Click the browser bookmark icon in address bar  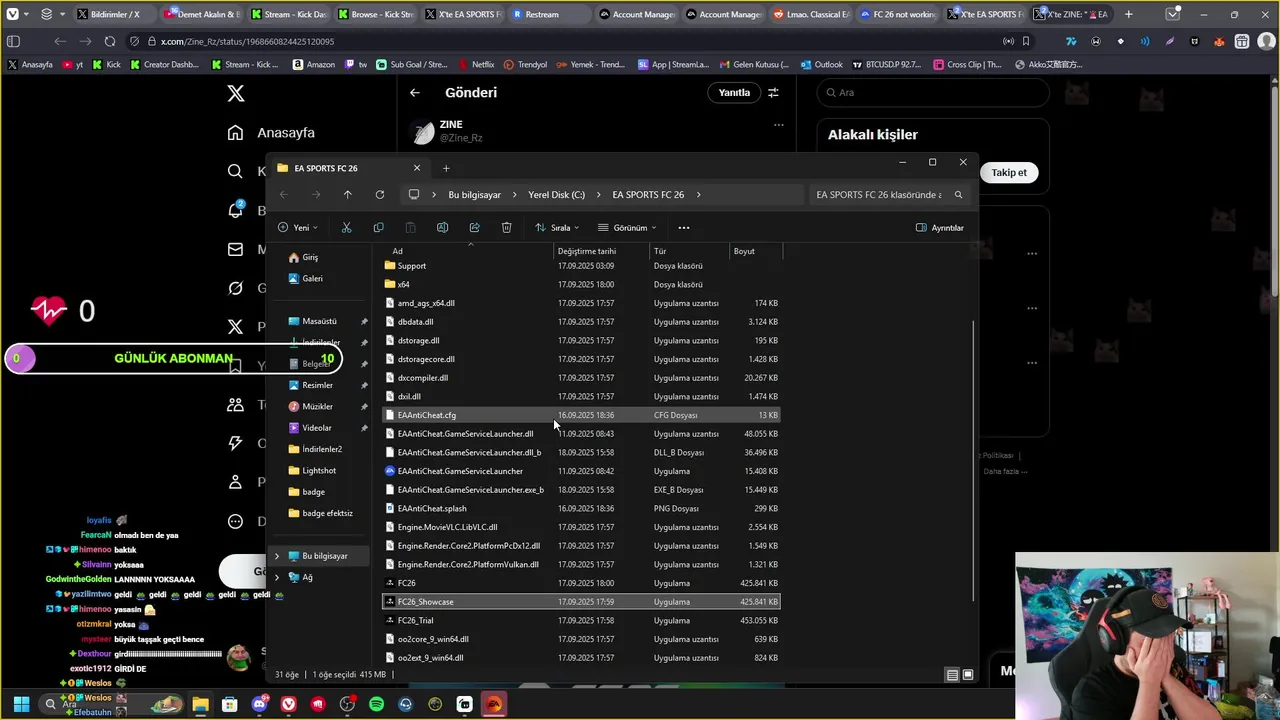tap(1026, 41)
